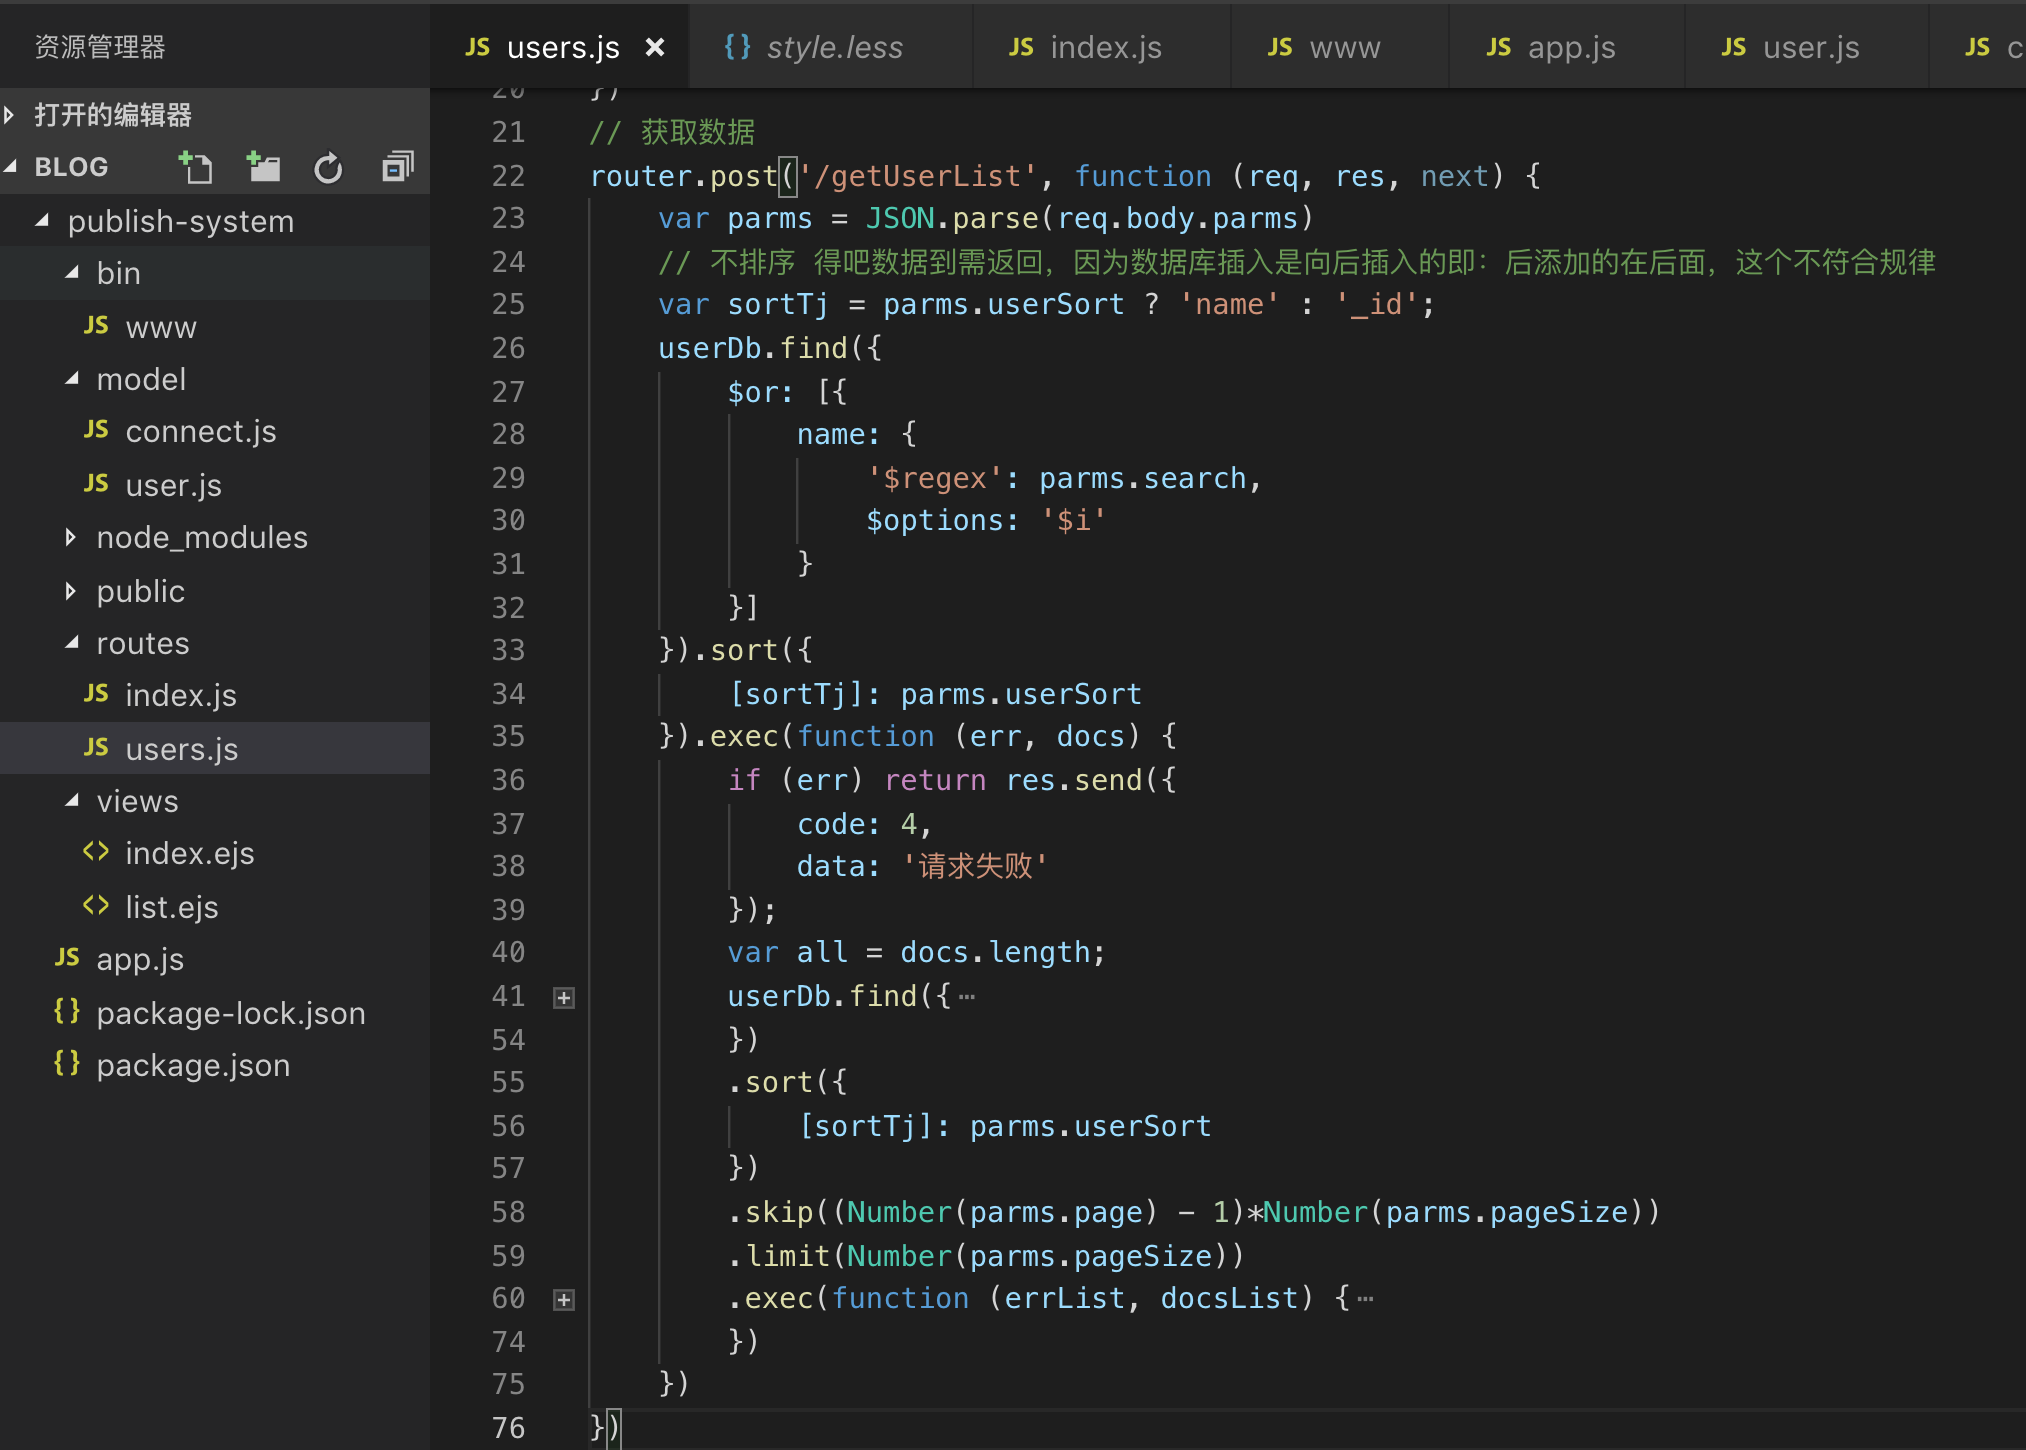The width and height of the screenshot is (2026, 1450).
Task: Unfold the collapsed code at line 60
Action: click(x=564, y=1299)
